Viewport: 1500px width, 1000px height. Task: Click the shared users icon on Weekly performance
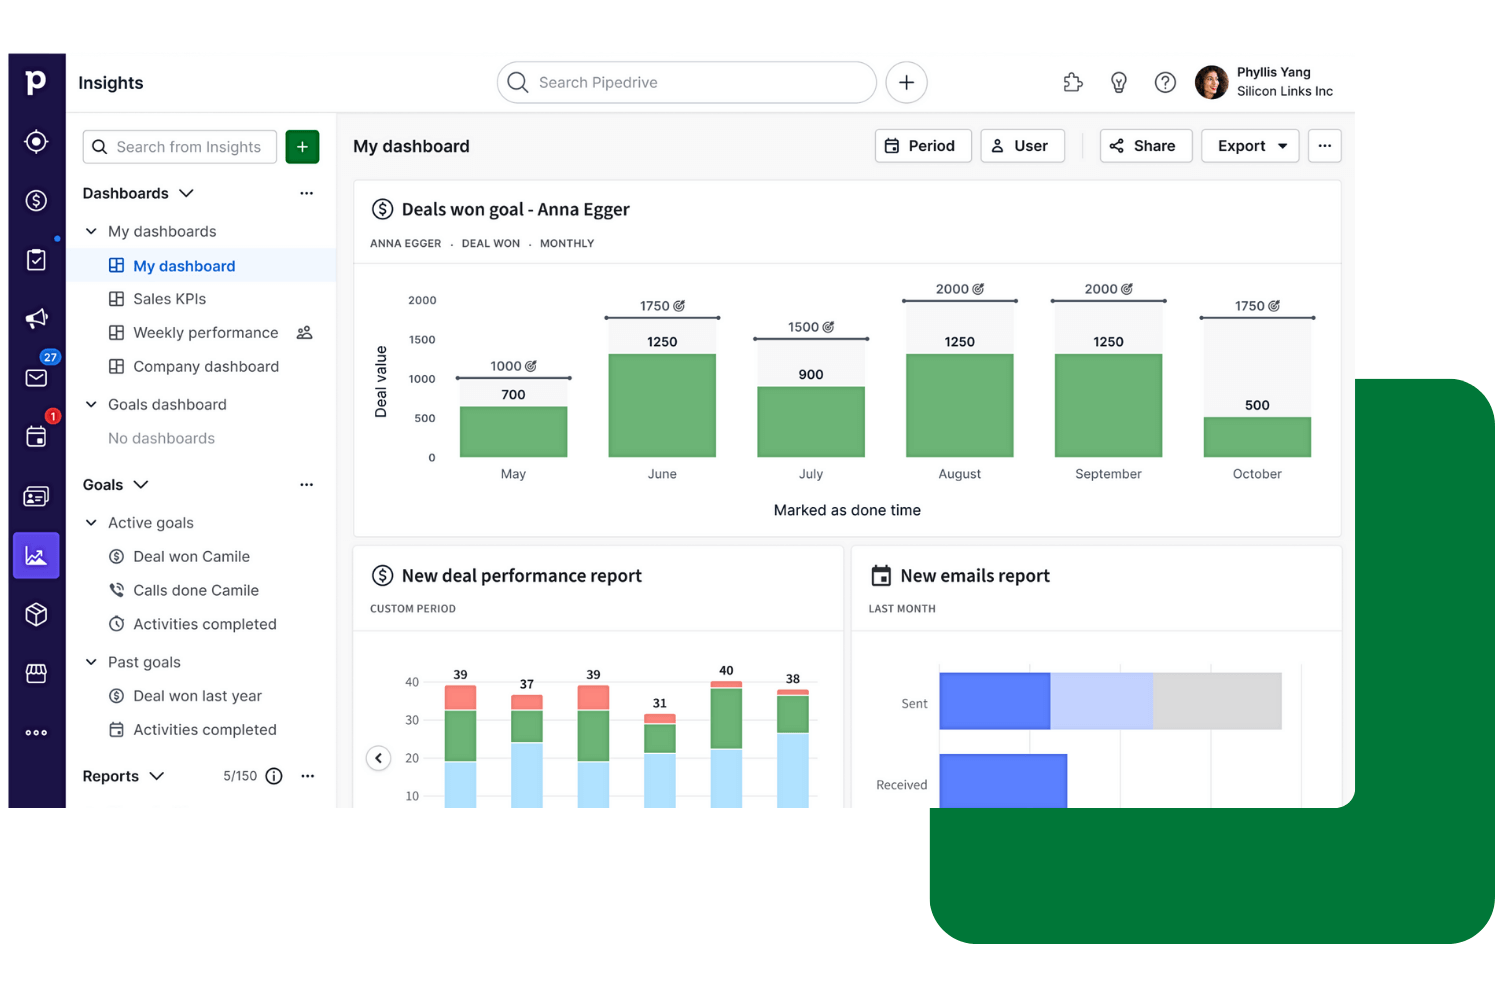(x=305, y=333)
